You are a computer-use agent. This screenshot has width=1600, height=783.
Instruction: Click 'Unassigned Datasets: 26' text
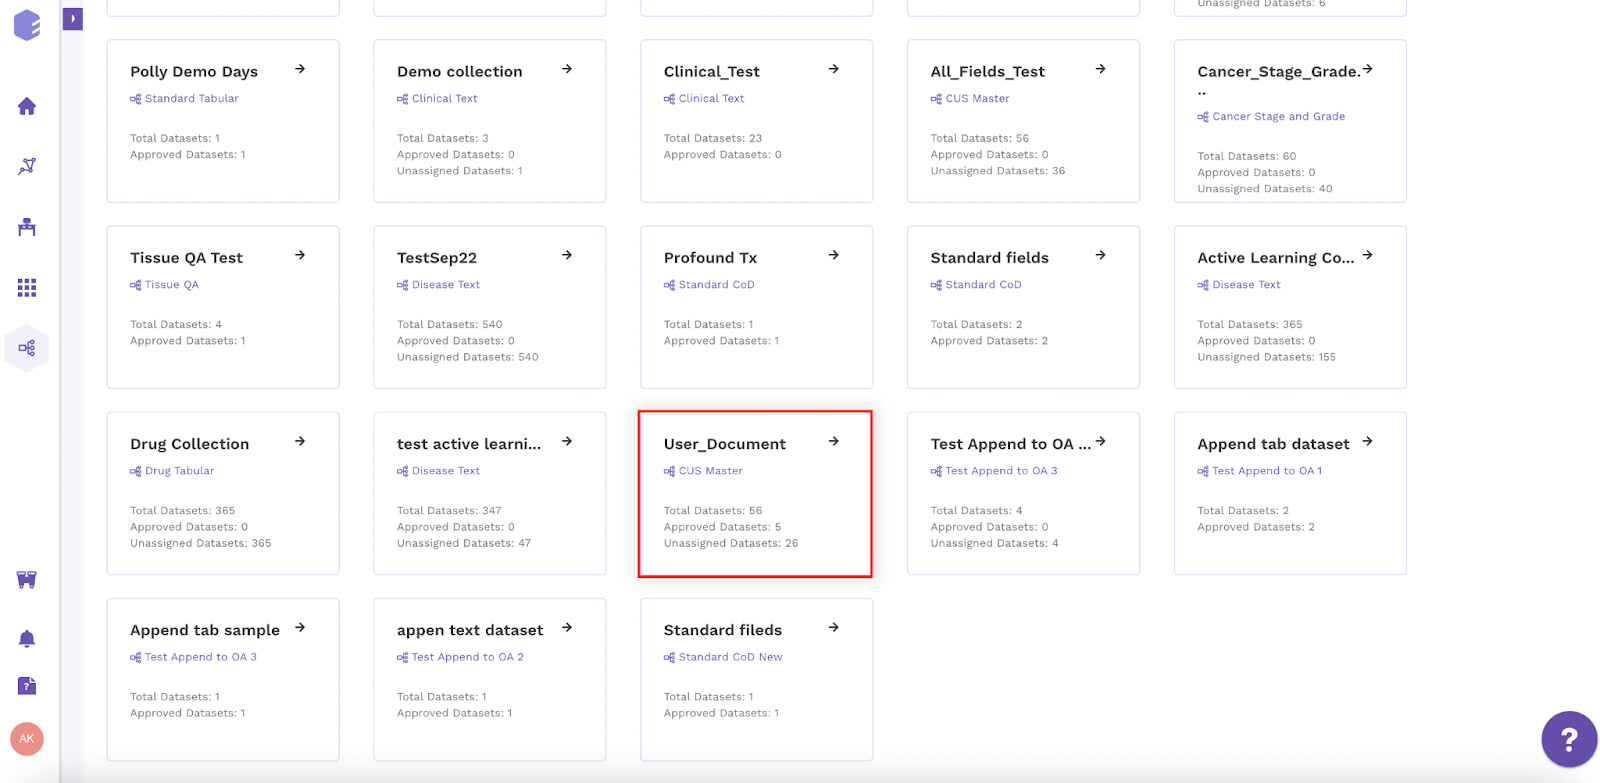(x=731, y=544)
